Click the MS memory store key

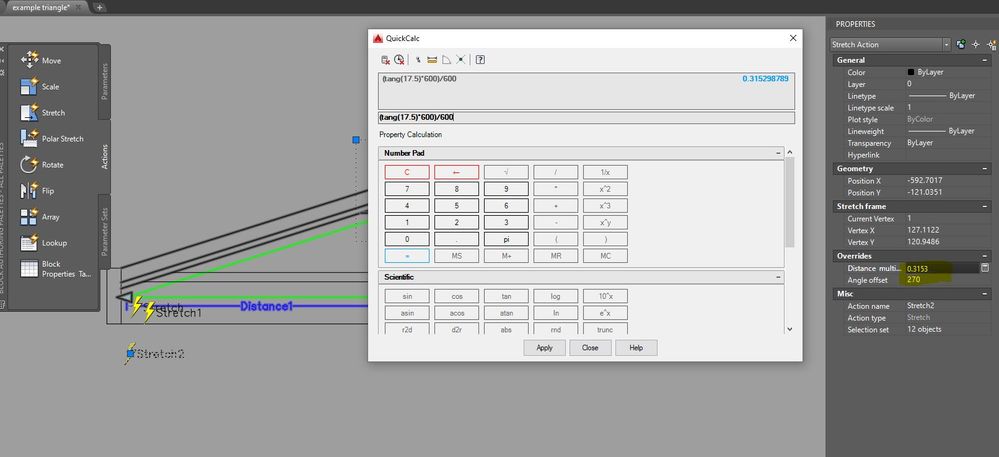click(456, 256)
